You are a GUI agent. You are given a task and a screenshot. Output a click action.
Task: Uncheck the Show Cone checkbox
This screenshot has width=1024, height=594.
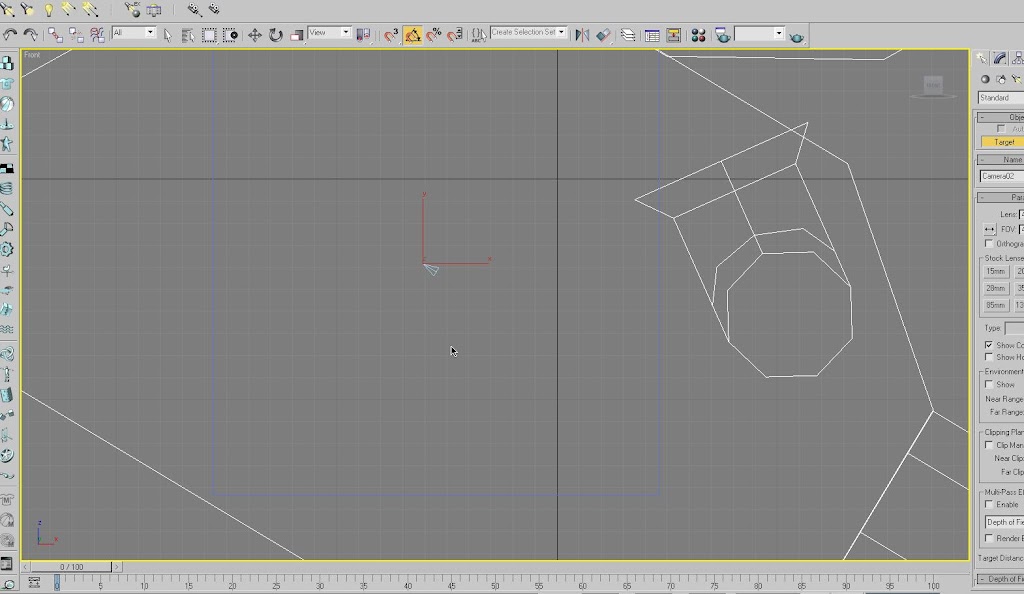point(989,345)
